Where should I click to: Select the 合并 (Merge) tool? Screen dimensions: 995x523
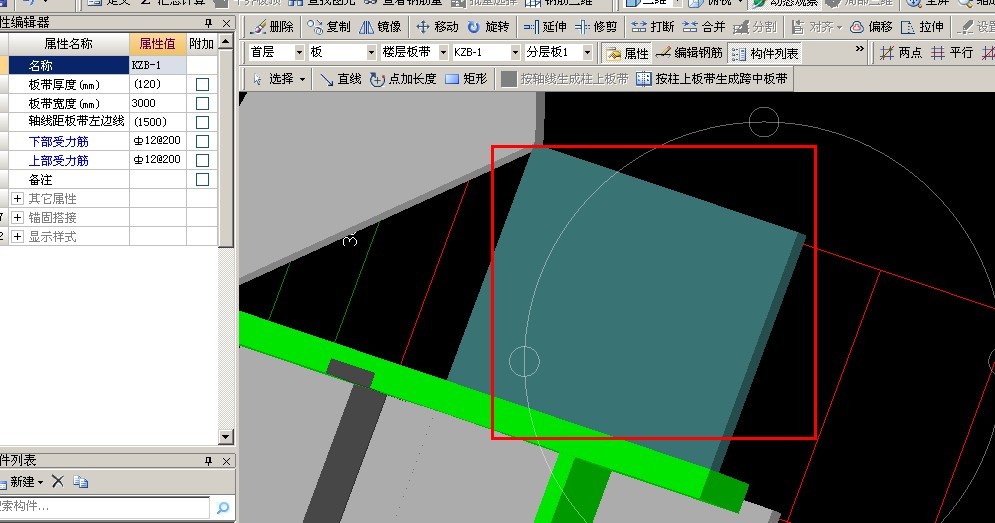click(704, 27)
